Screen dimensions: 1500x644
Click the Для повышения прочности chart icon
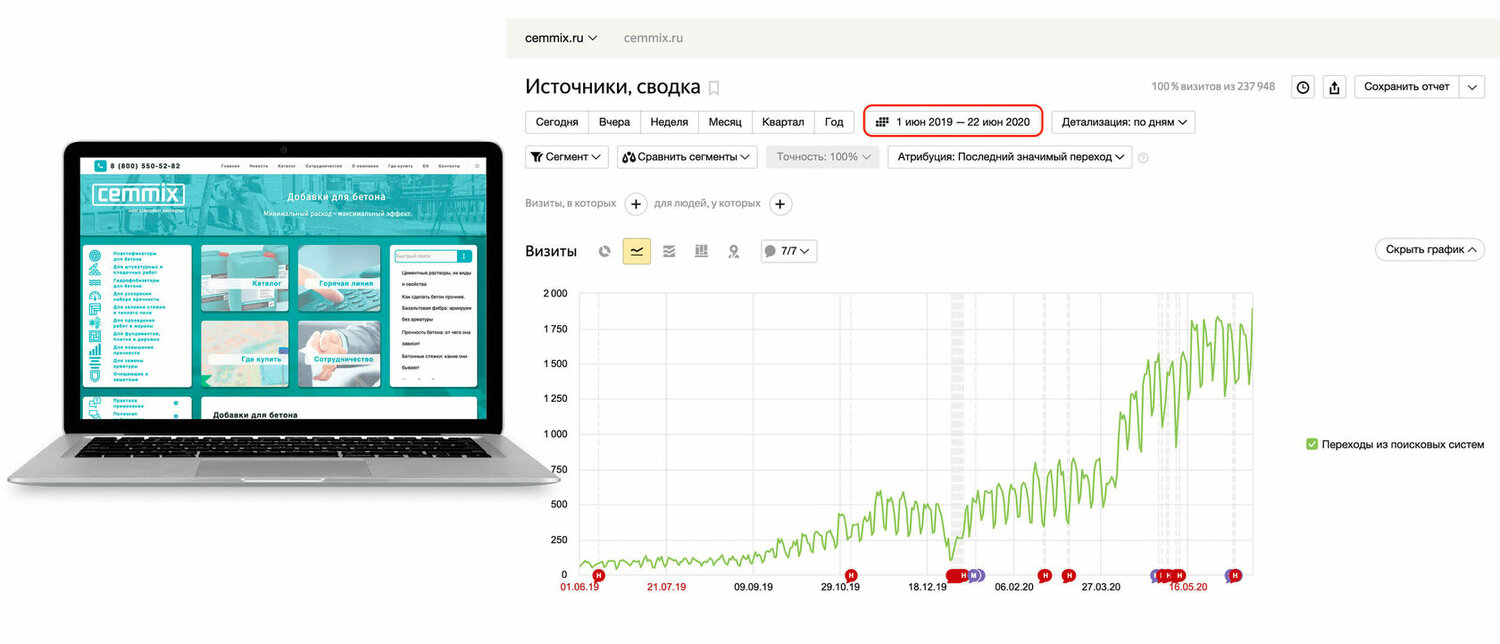(x=95, y=350)
